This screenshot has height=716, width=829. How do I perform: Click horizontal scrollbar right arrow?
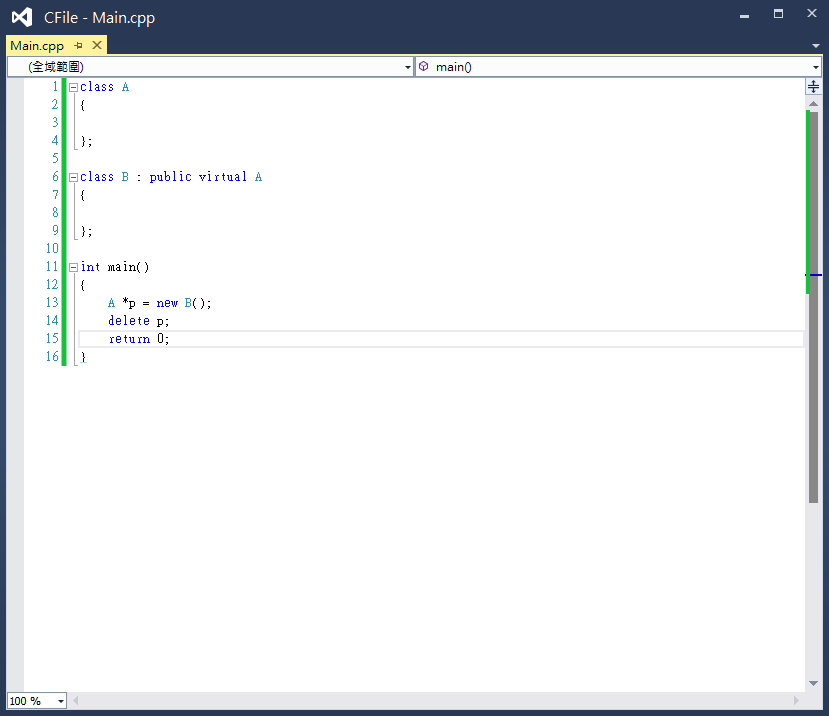[x=796, y=701]
